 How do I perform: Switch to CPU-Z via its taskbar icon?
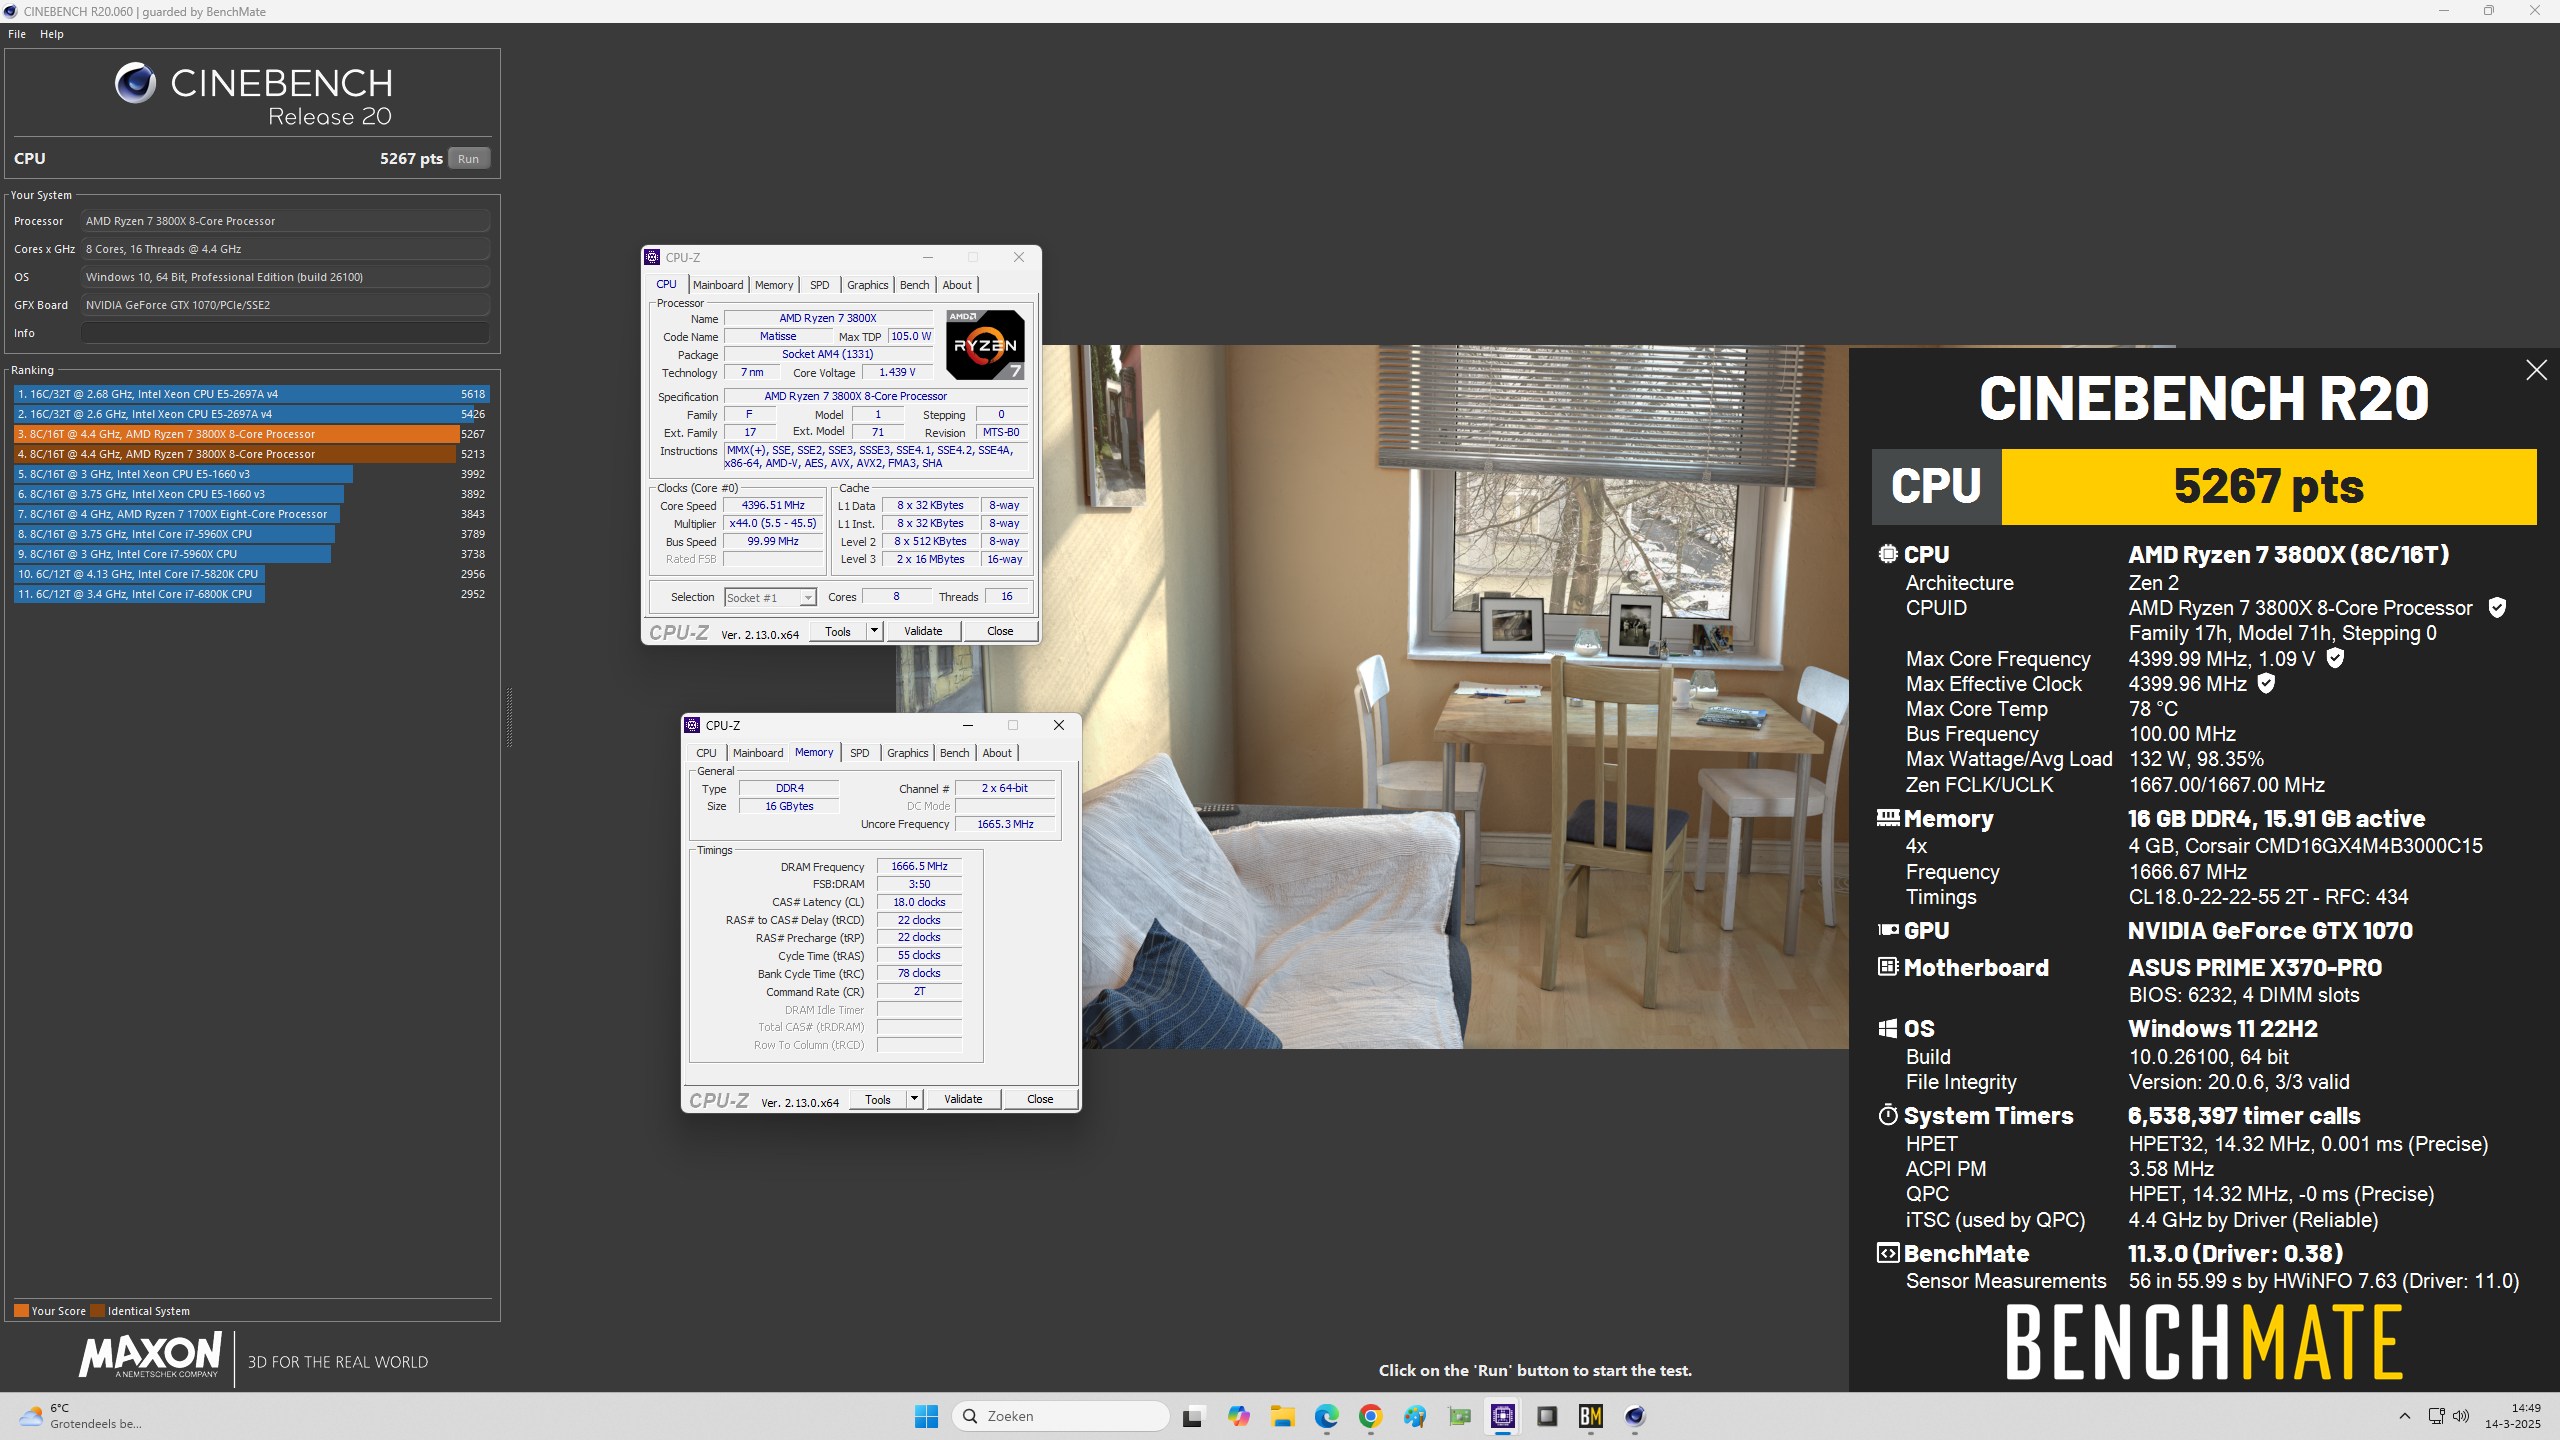click(1503, 1416)
